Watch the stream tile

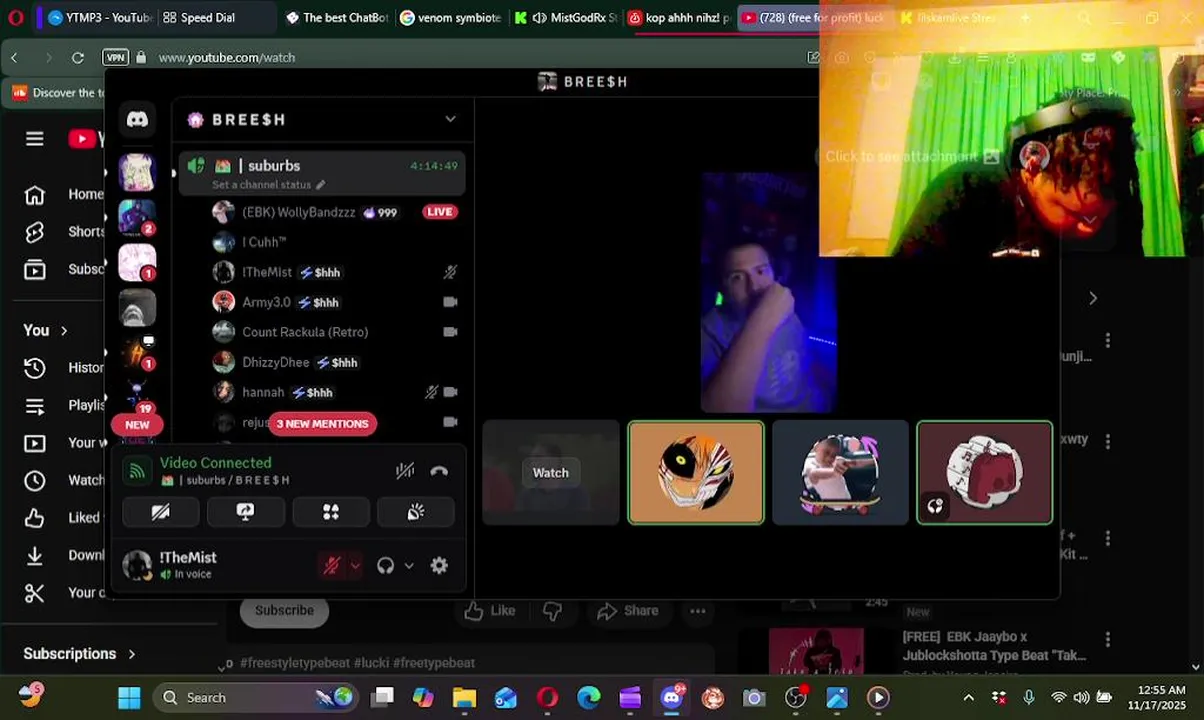pos(550,473)
